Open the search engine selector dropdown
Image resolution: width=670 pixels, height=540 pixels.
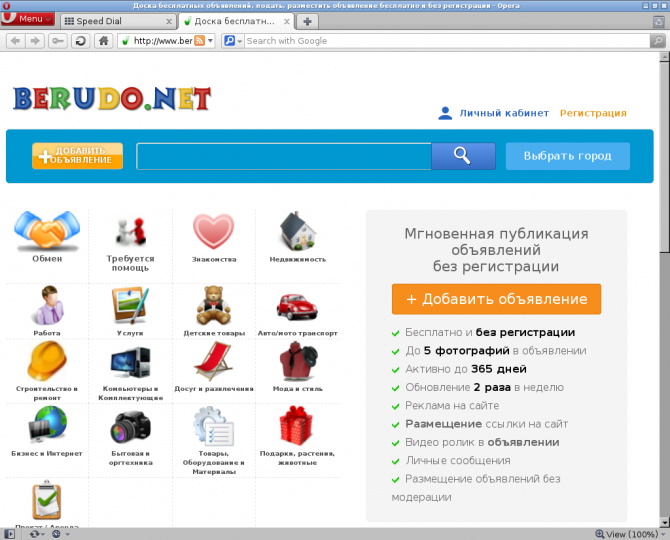click(233, 41)
